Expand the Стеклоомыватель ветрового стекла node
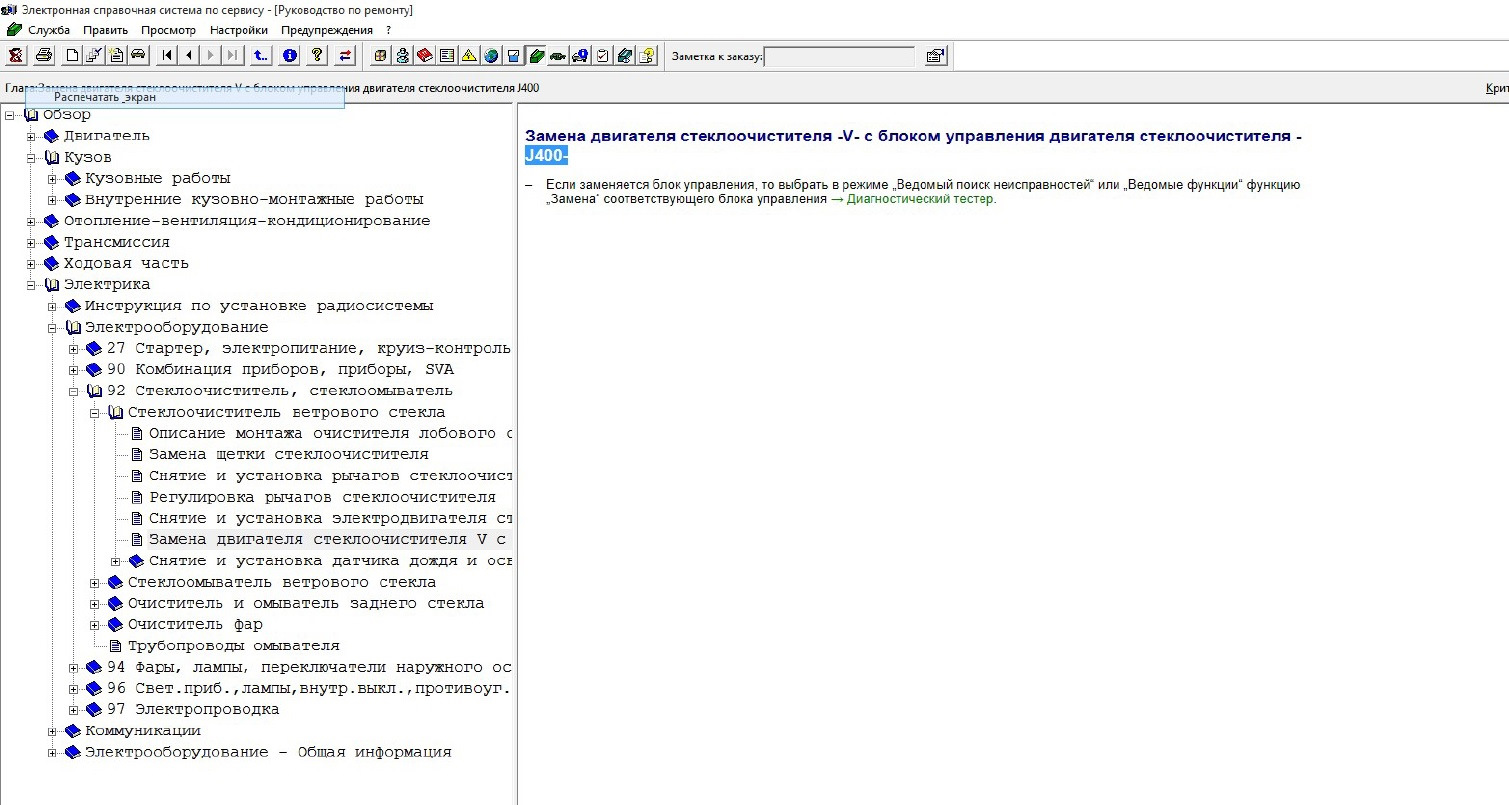The width and height of the screenshot is (1509, 805). [95, 582]
